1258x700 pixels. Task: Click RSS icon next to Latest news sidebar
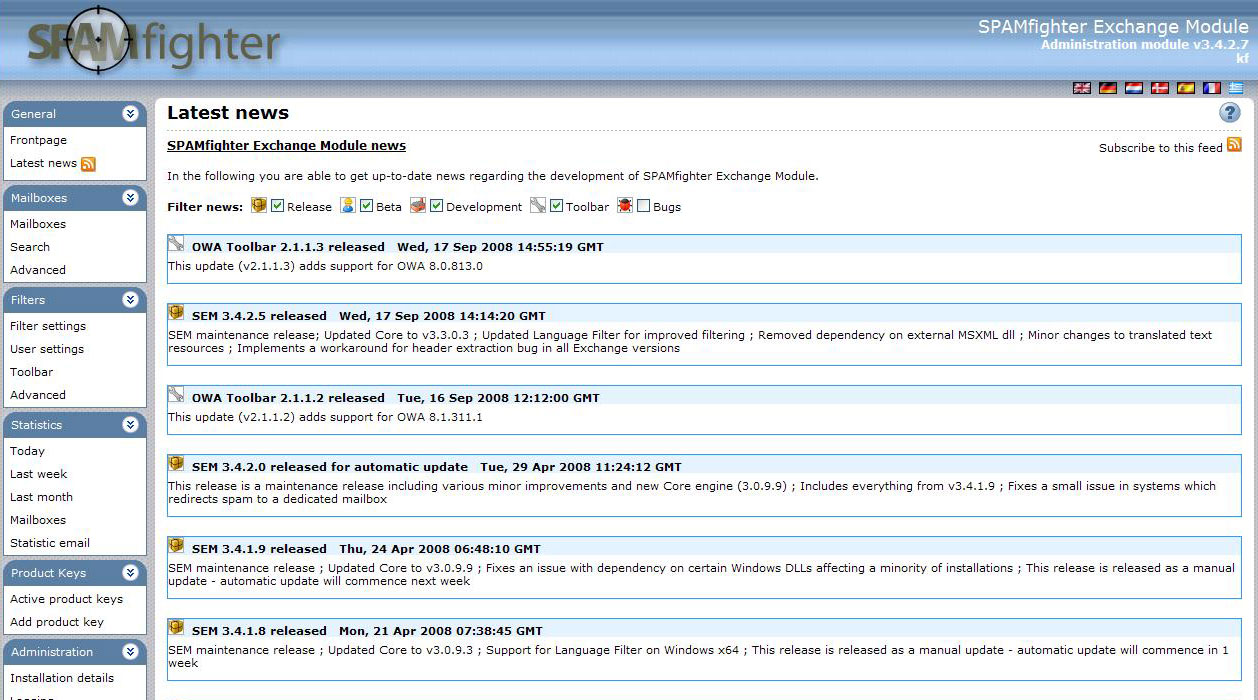point(88,164)
